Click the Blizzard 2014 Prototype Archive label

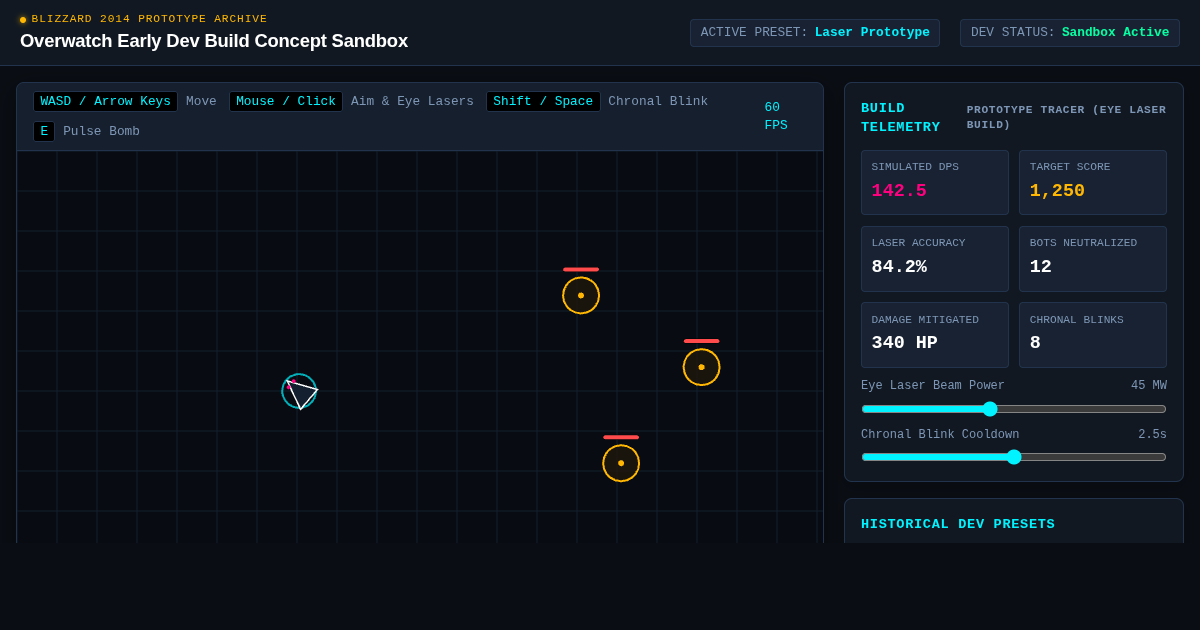149,19
